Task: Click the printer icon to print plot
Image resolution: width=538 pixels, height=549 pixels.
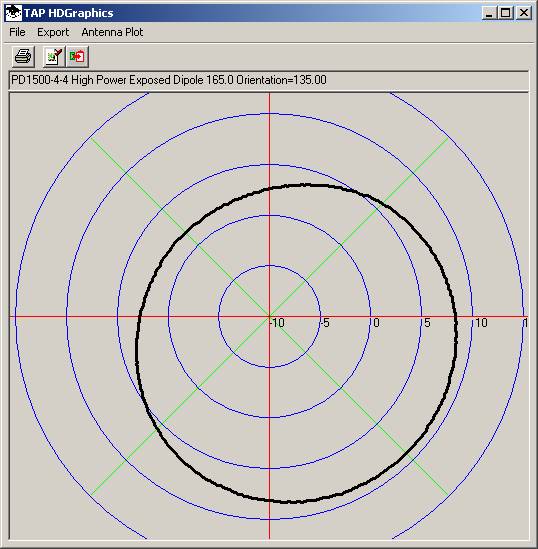Action: [23, 56]
